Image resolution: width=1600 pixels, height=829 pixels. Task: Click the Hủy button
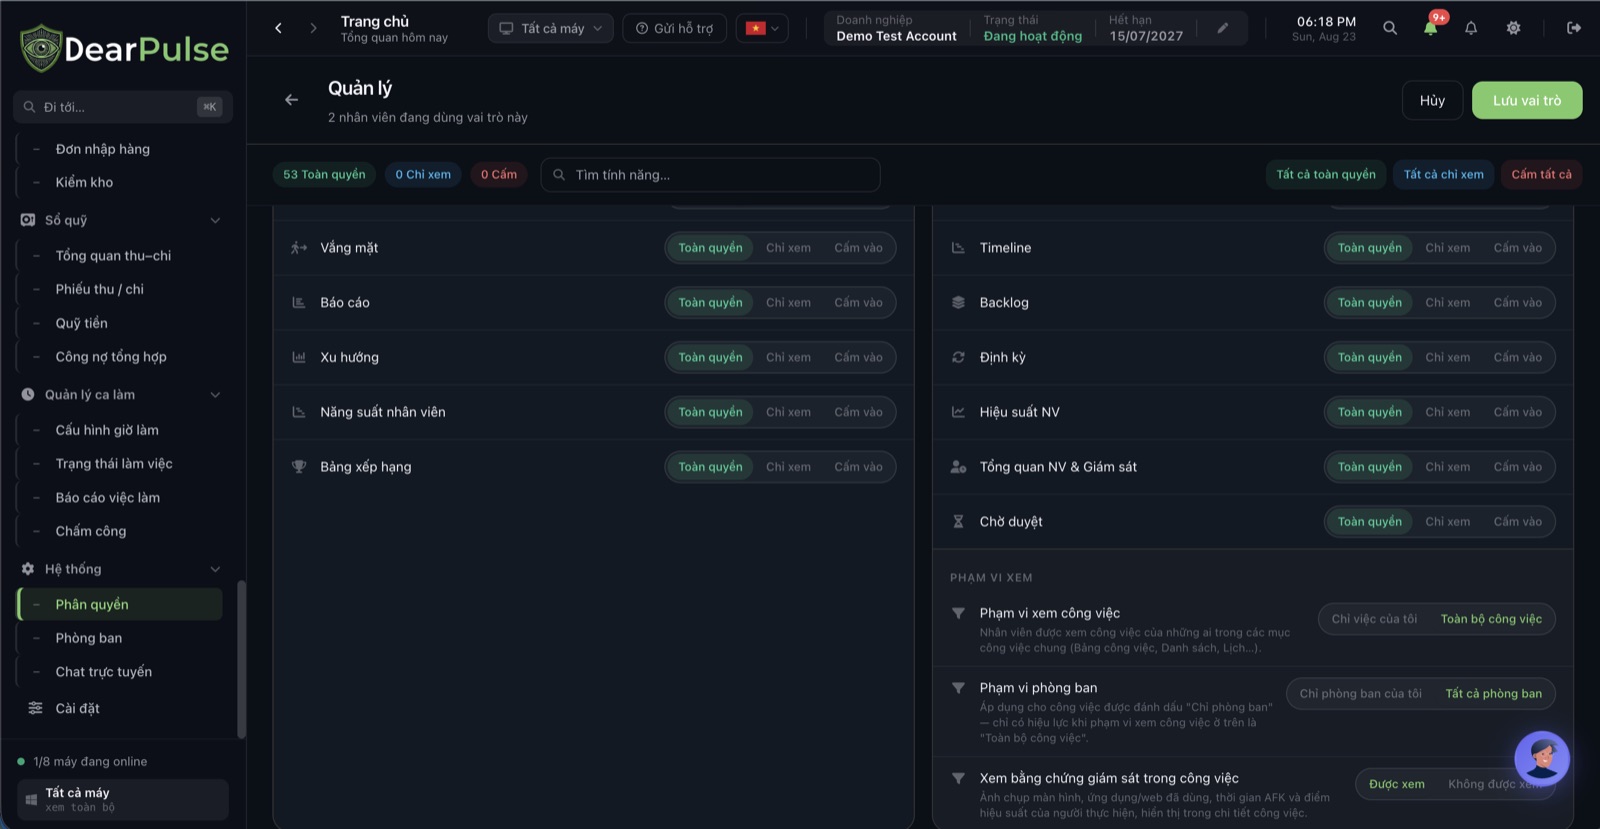(1432, 100)
